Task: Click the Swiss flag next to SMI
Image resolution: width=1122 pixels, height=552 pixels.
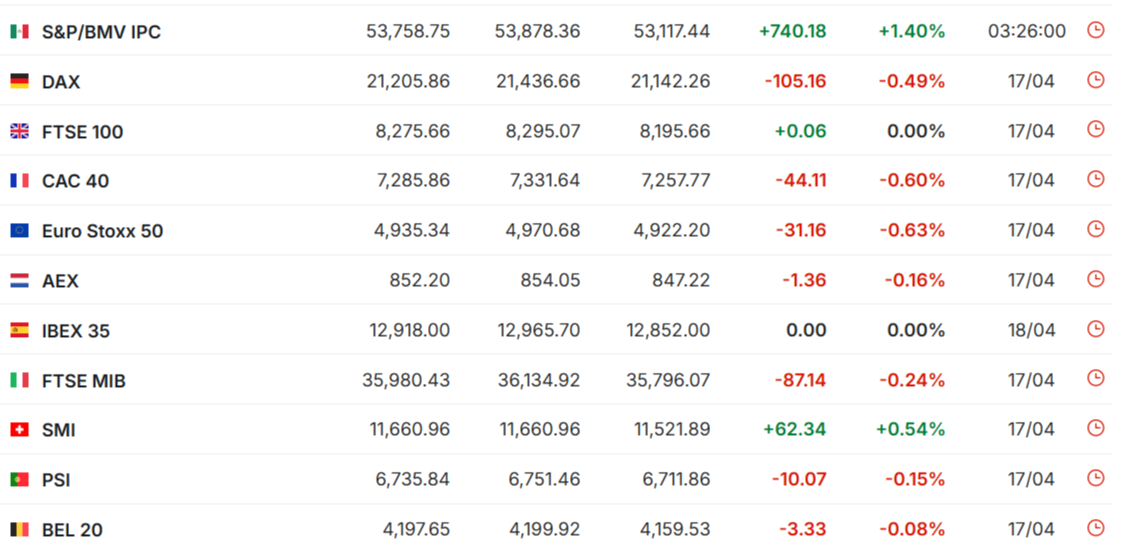Action: (19, 430)
